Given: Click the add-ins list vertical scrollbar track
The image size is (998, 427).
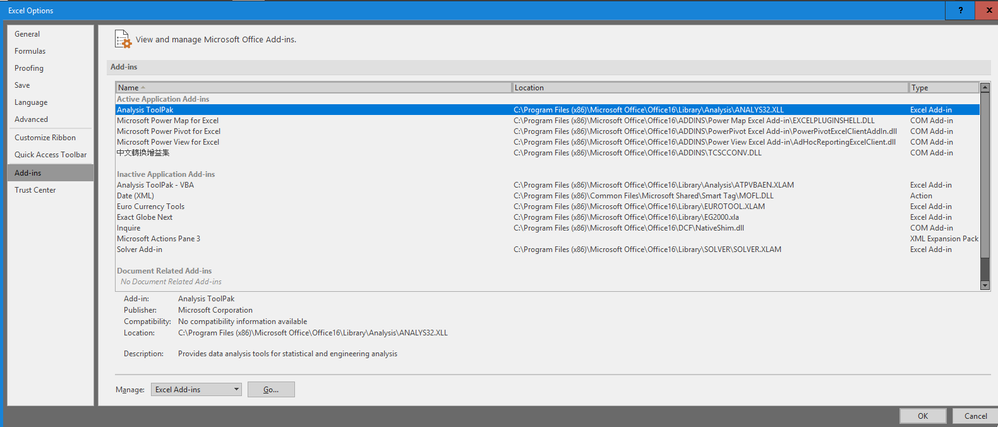Looking at the screenshot, I should [x=985, y=186].
